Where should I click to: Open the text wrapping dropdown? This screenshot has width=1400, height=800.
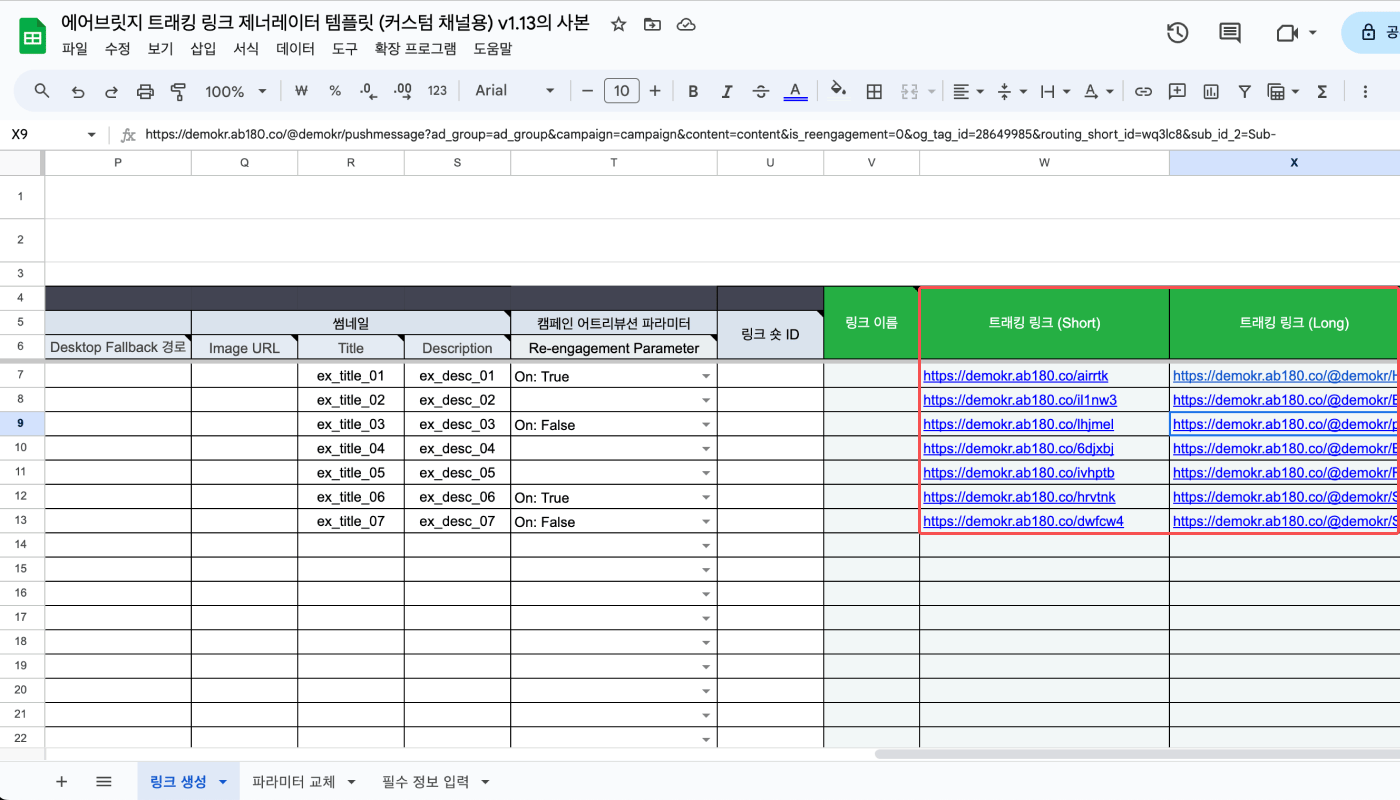1054,91
